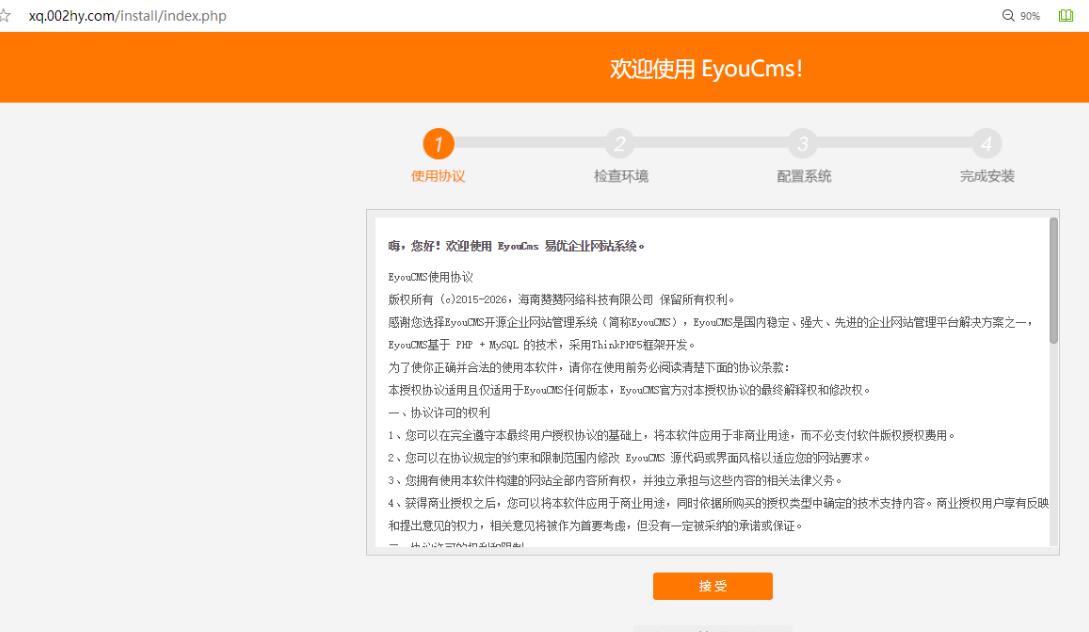The width and height of the screenshot is (1089, 632).
Task: Click the 接受 accept button
Action: (x=712, y=586)
